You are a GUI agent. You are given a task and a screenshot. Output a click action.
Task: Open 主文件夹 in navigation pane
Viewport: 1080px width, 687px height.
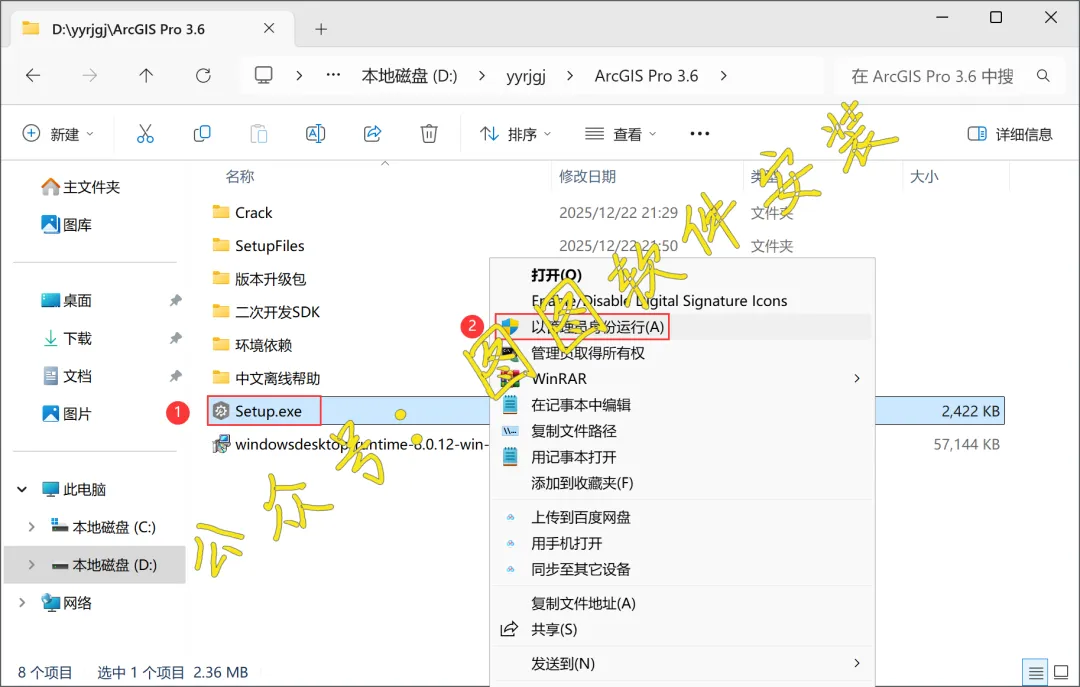[81, 187]
